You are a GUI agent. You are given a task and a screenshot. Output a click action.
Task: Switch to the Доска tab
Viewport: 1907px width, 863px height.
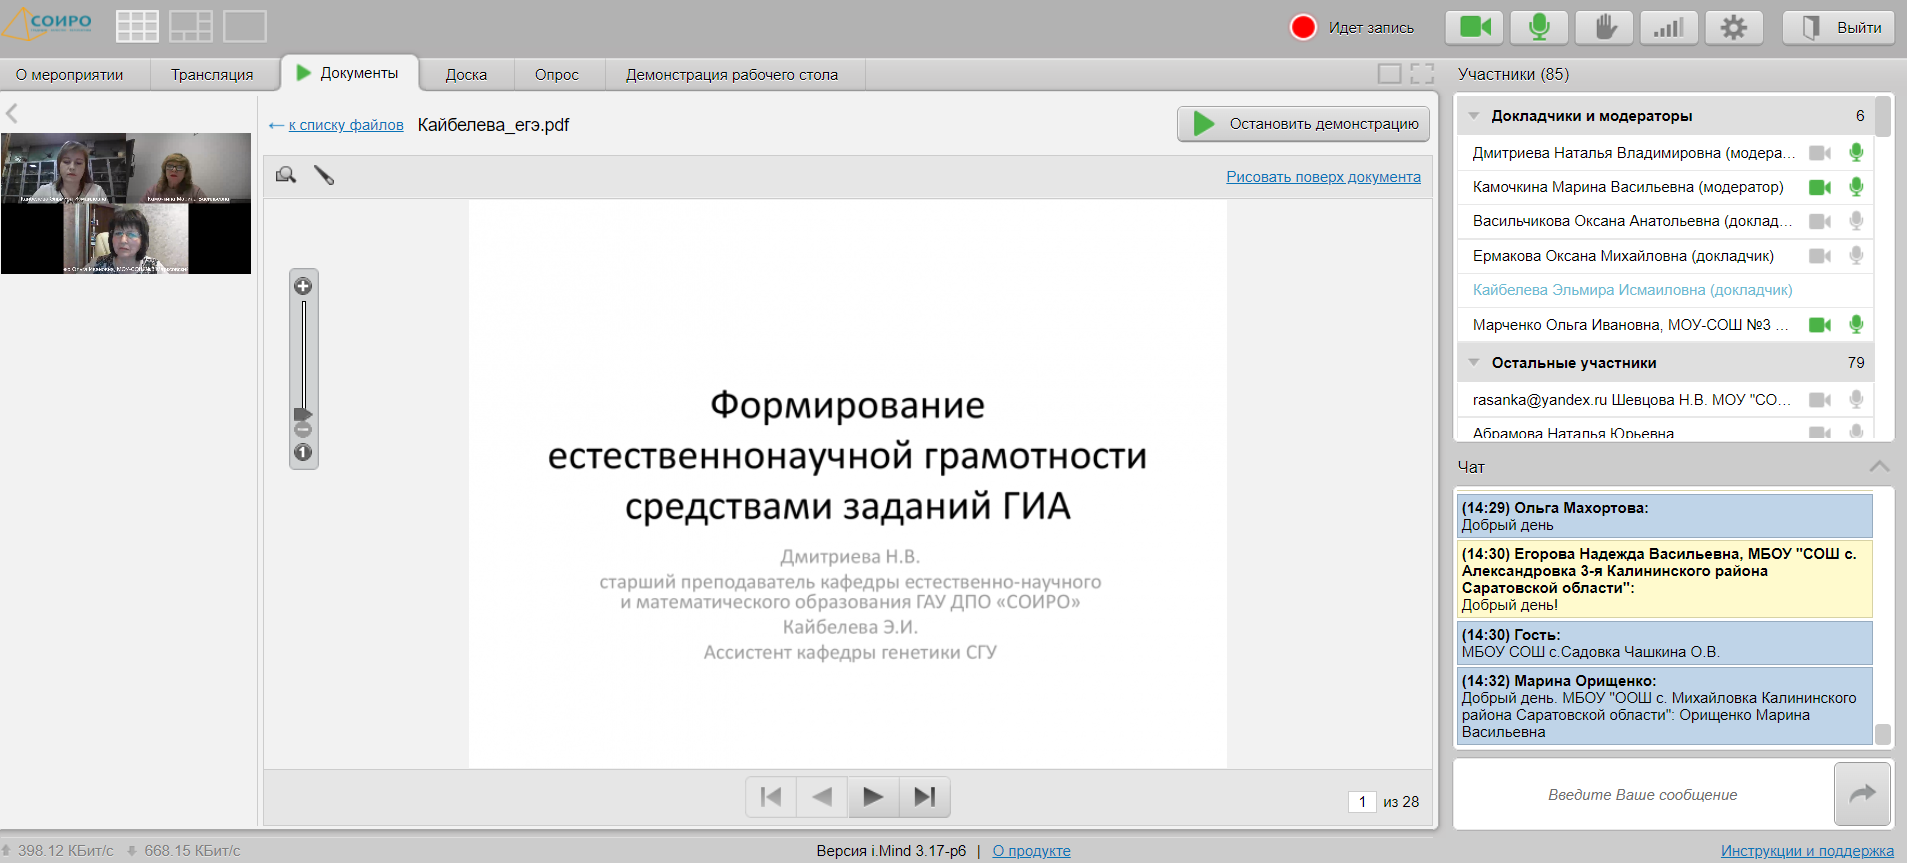(466, 75)
